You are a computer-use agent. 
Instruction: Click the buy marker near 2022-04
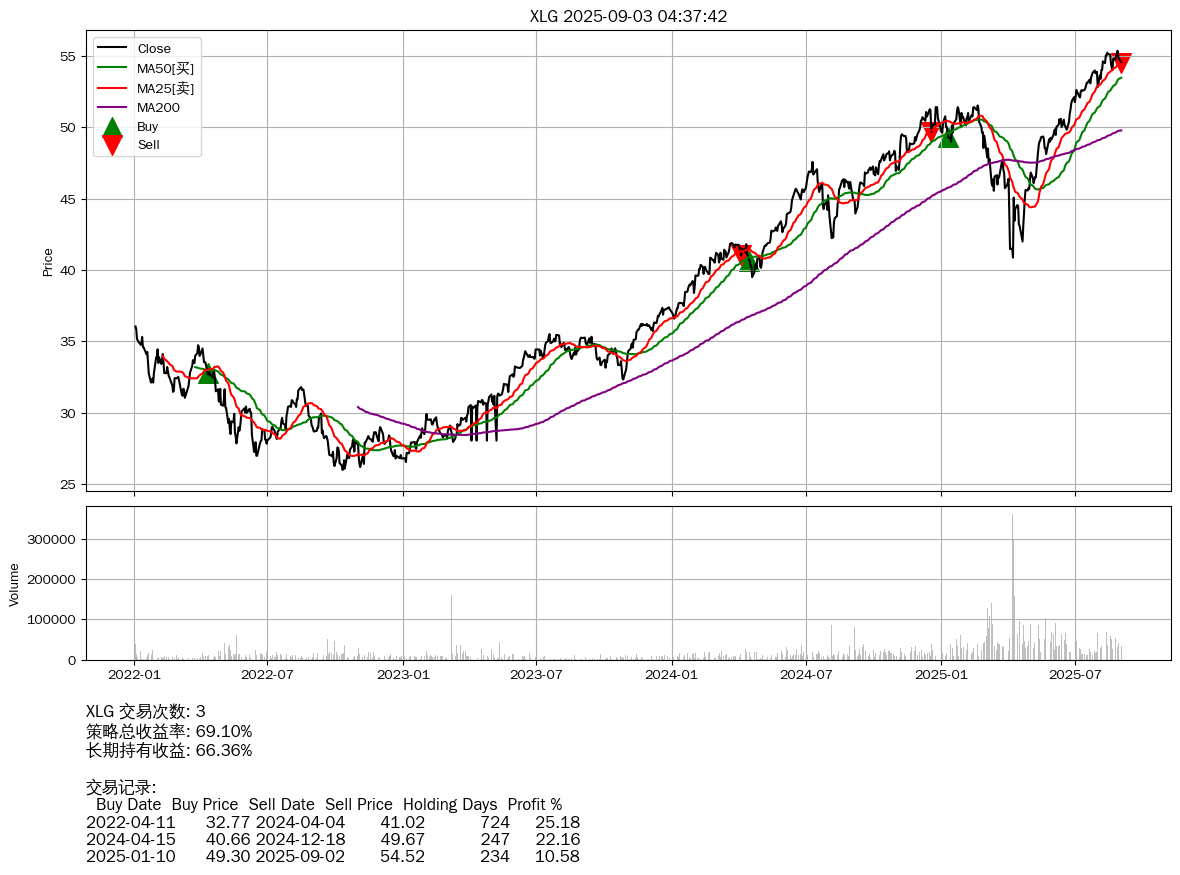click(208, 373)
